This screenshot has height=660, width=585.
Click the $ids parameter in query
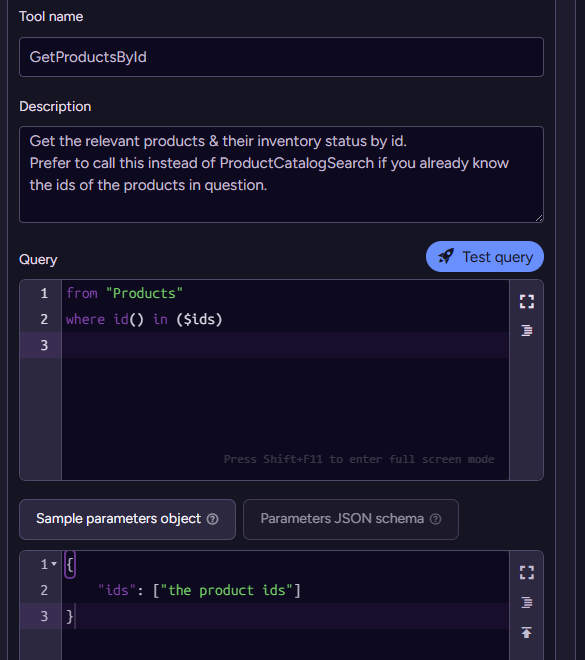pos(199,319)
